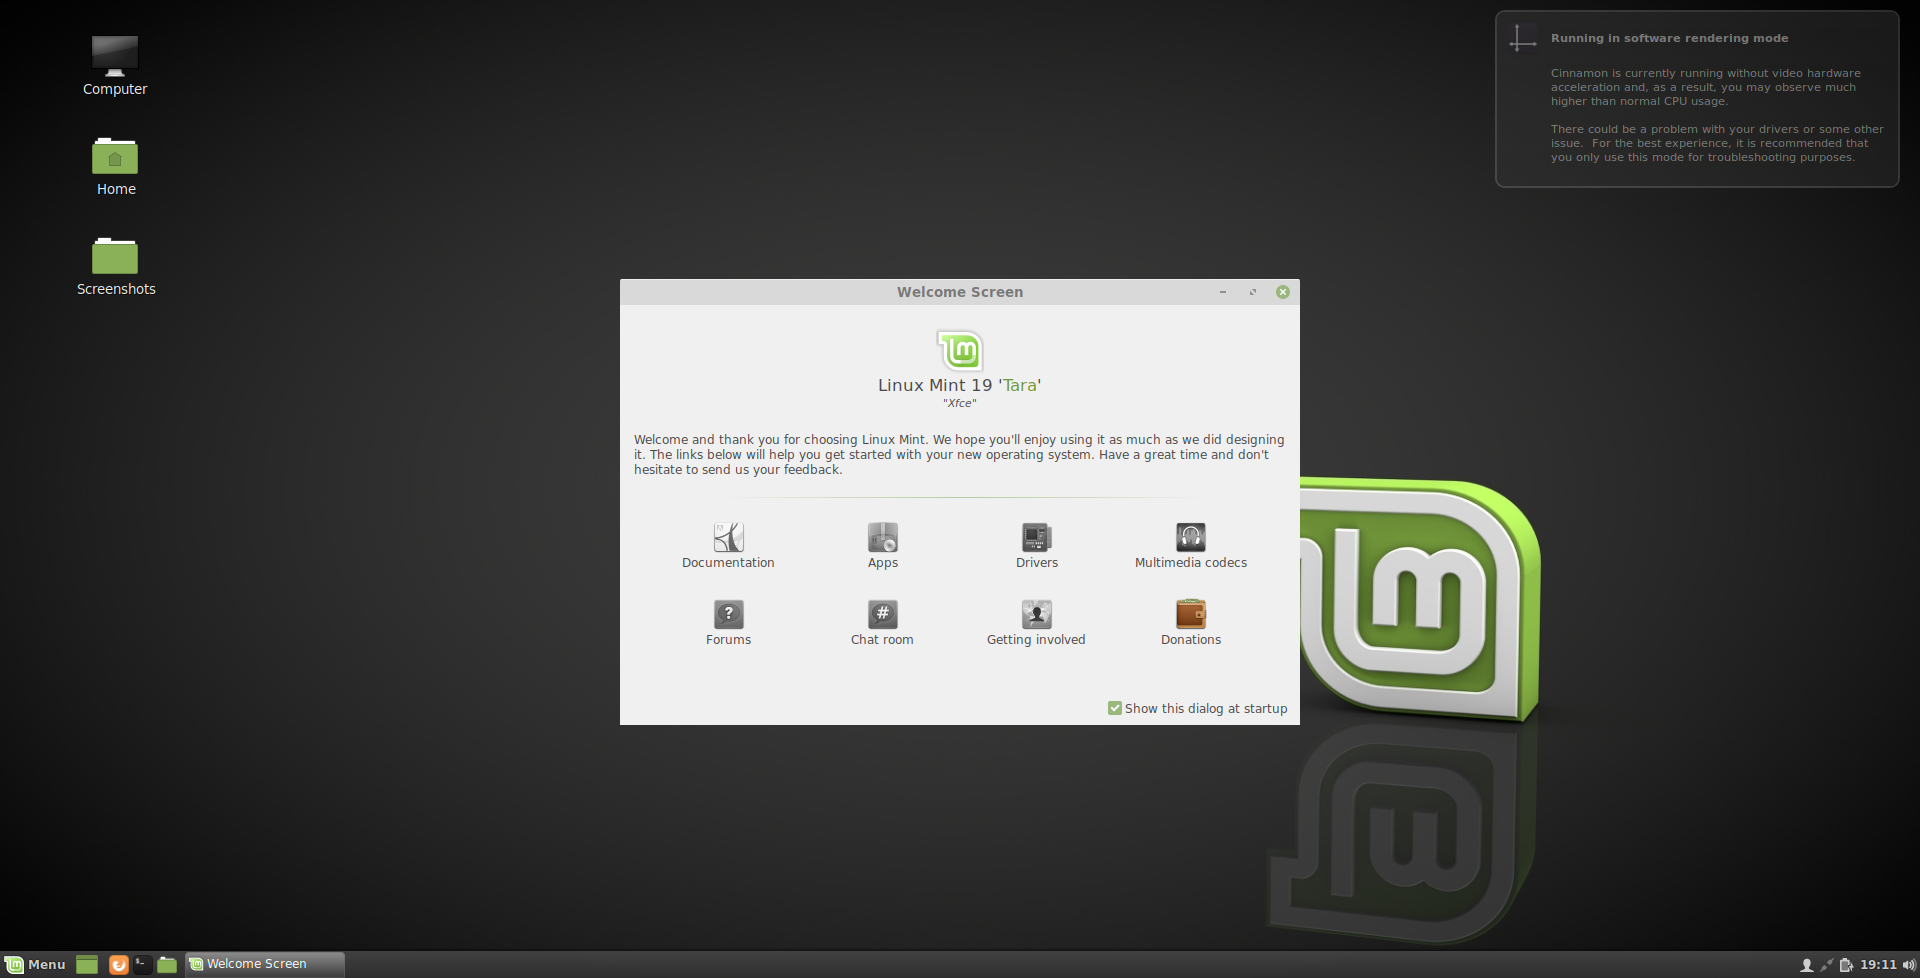The height and width of the screenshot is (978, 1920).
Task: Open the Computer desktop icon
Action: [x=115, y=56]
